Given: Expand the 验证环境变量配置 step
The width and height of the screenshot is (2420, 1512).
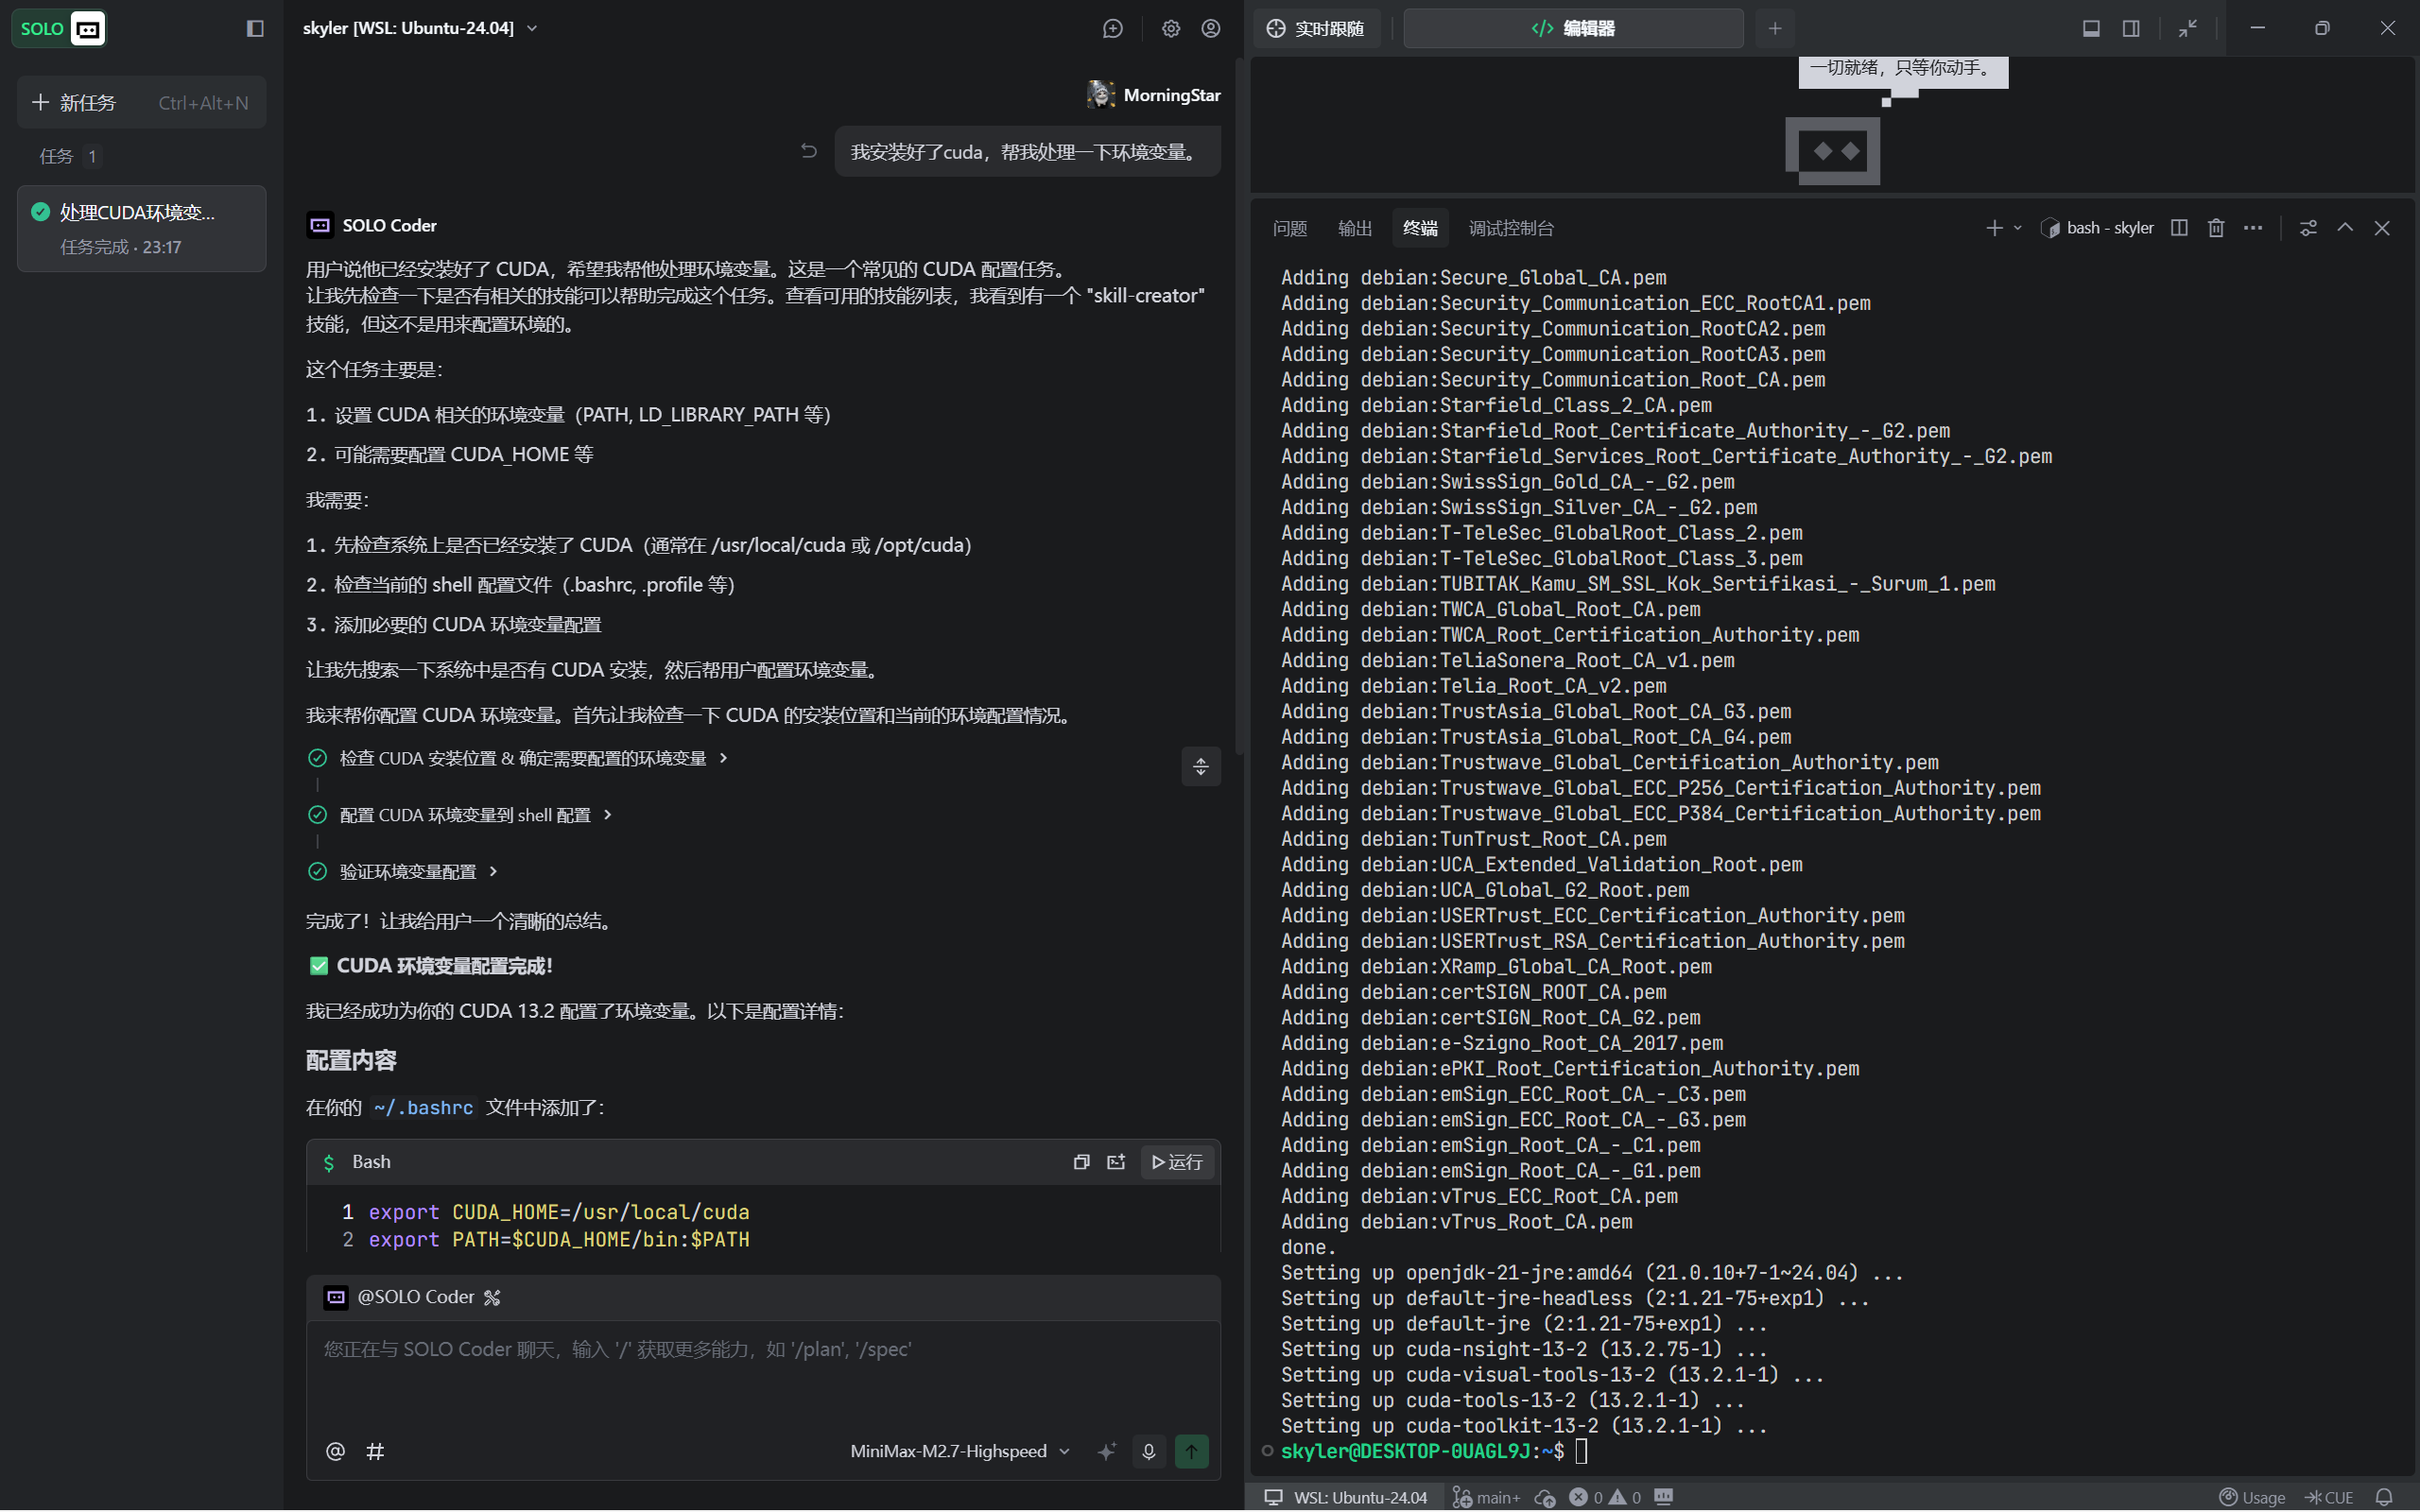Looking at the screenshot, I should coord(408,872).
